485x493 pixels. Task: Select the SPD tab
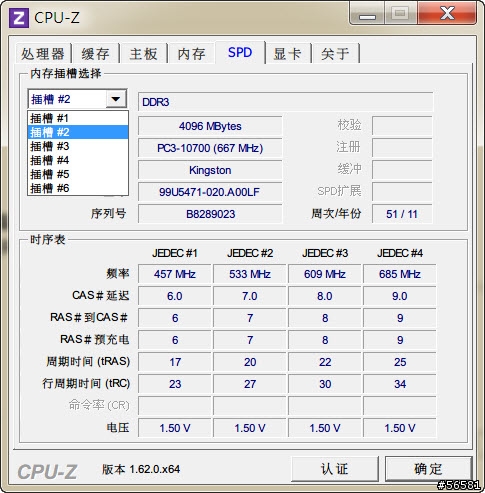click(x=240, y=52)
